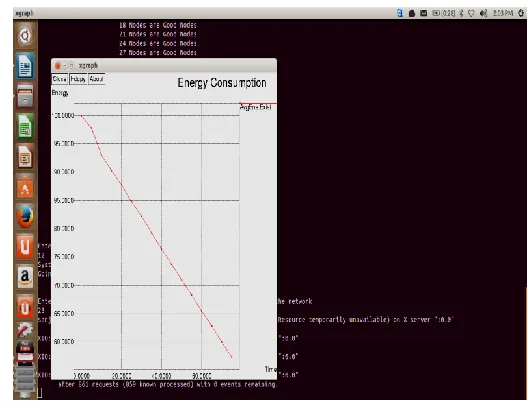Click the 95.0000 y-axis value
Screen dimensions: 528x406
coord(64,143)
